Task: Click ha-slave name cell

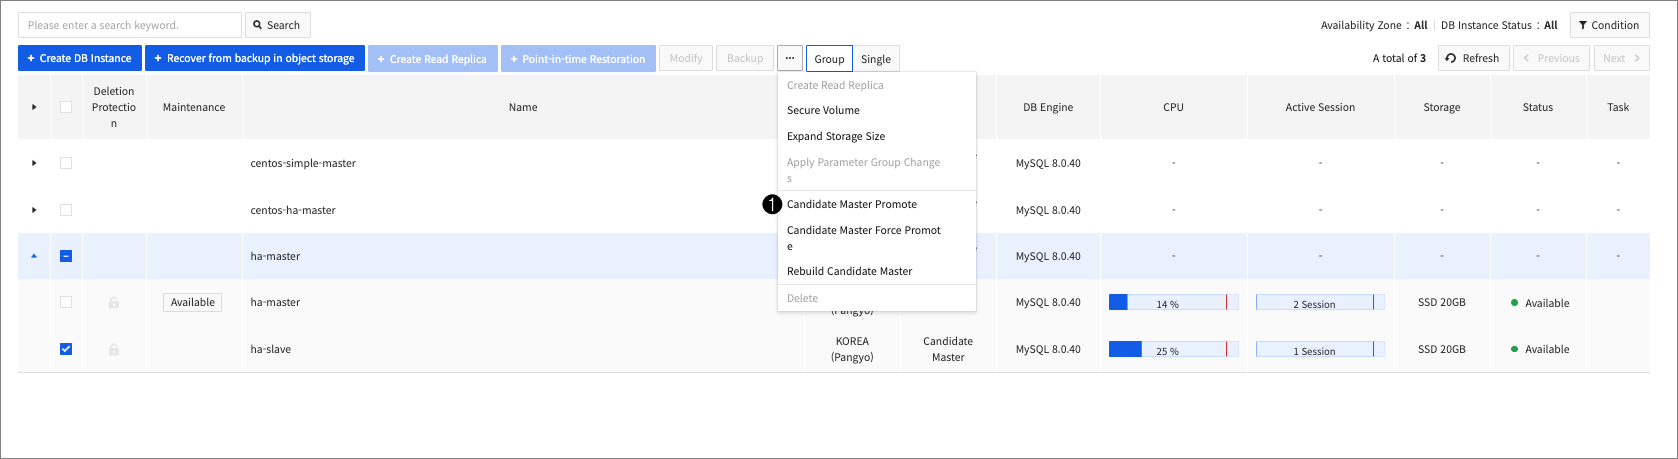Action: 271,349
